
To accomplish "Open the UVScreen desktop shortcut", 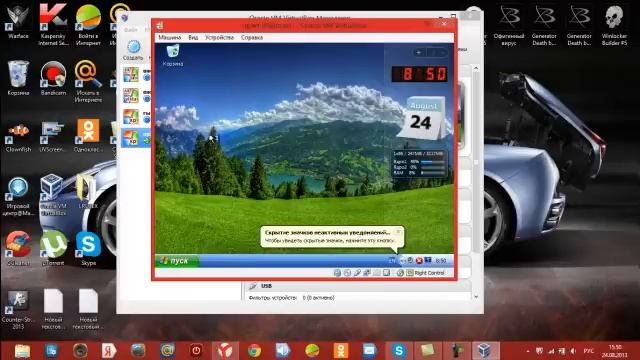I will pos(53,137).
